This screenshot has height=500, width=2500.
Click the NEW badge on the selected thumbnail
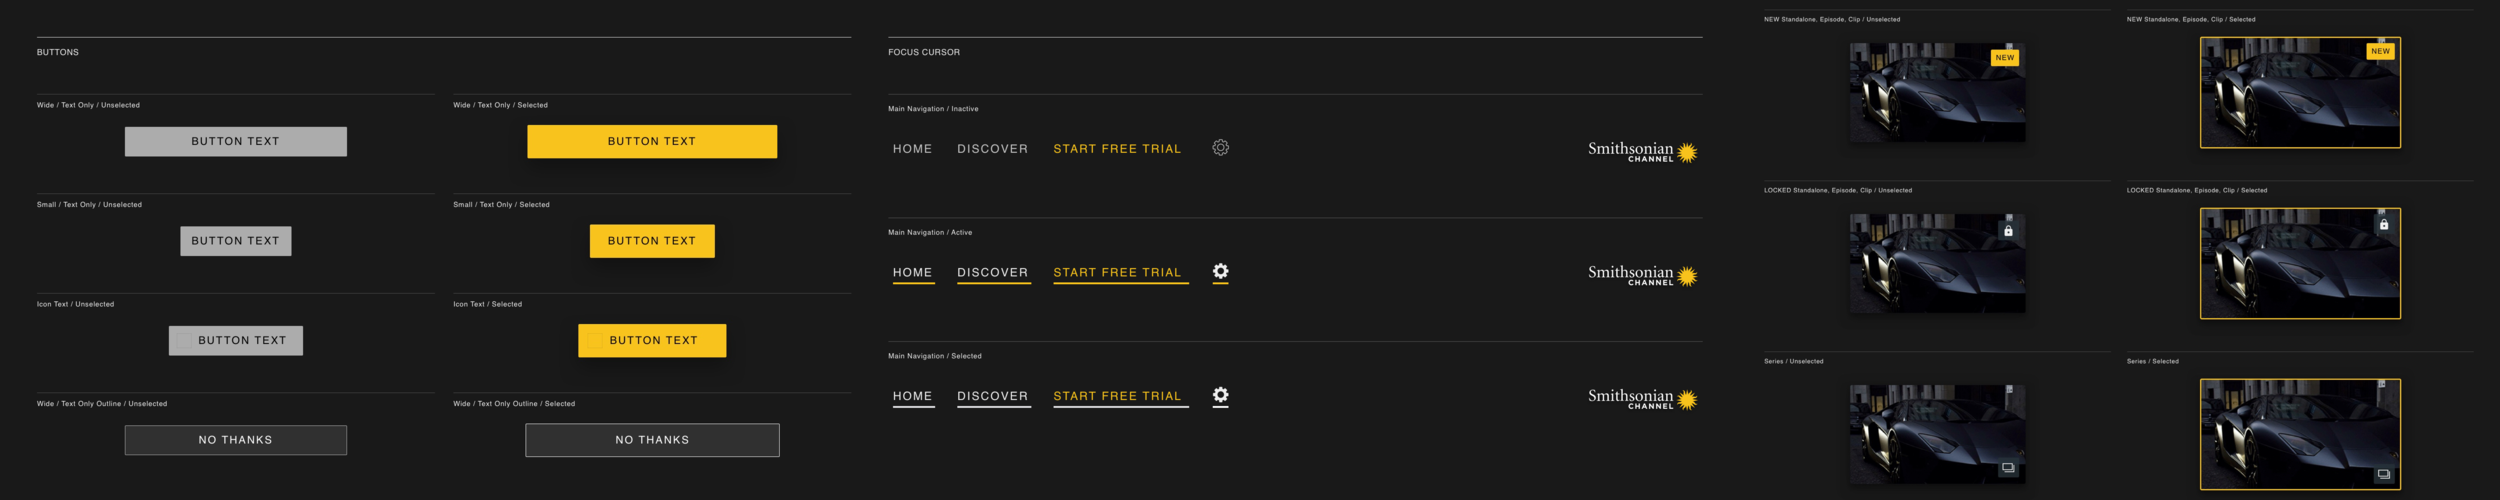point(2380,51)
